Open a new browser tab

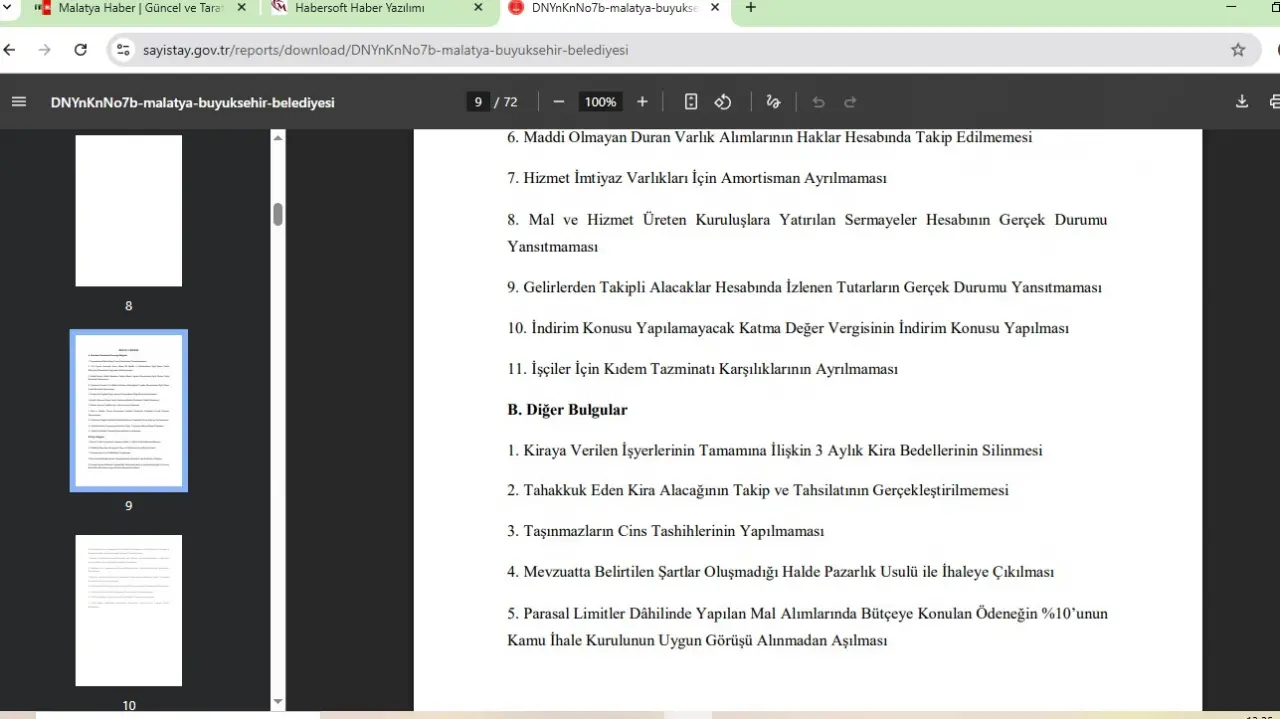click(x=751, y=8)
